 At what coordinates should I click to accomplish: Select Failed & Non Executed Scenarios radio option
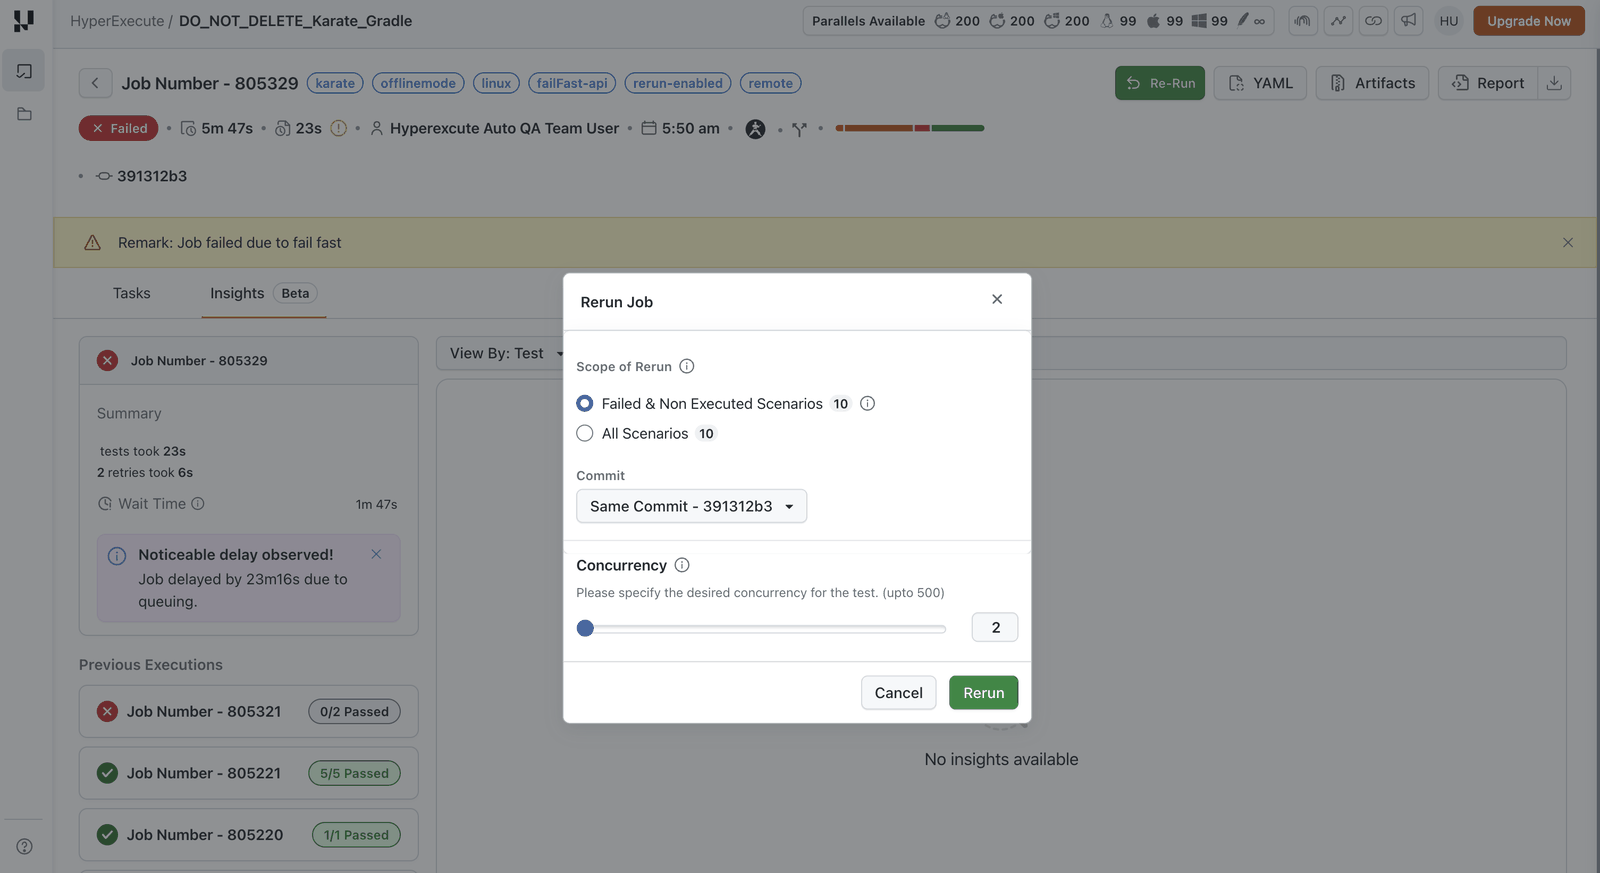coord(585,404)
